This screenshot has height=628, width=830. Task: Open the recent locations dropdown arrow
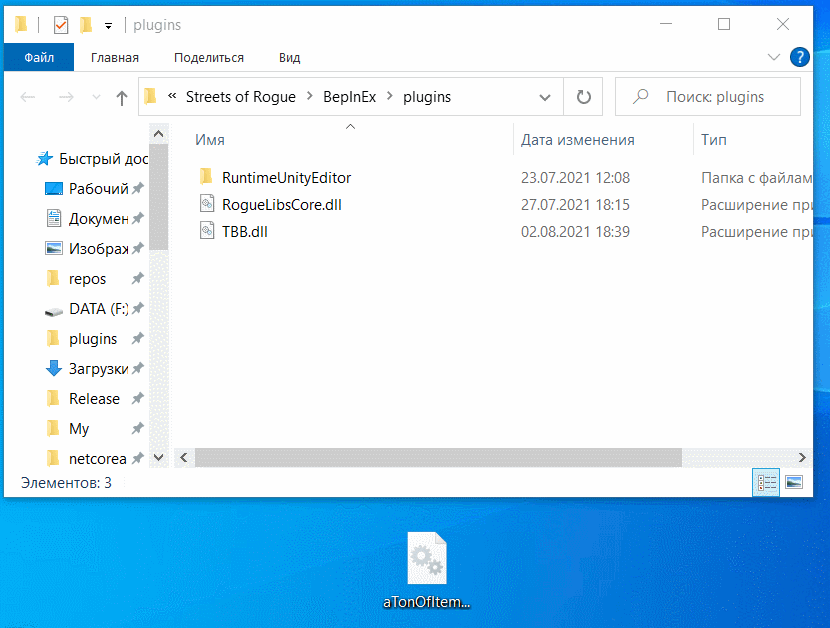pyautogui.click(x=96, y=97)
